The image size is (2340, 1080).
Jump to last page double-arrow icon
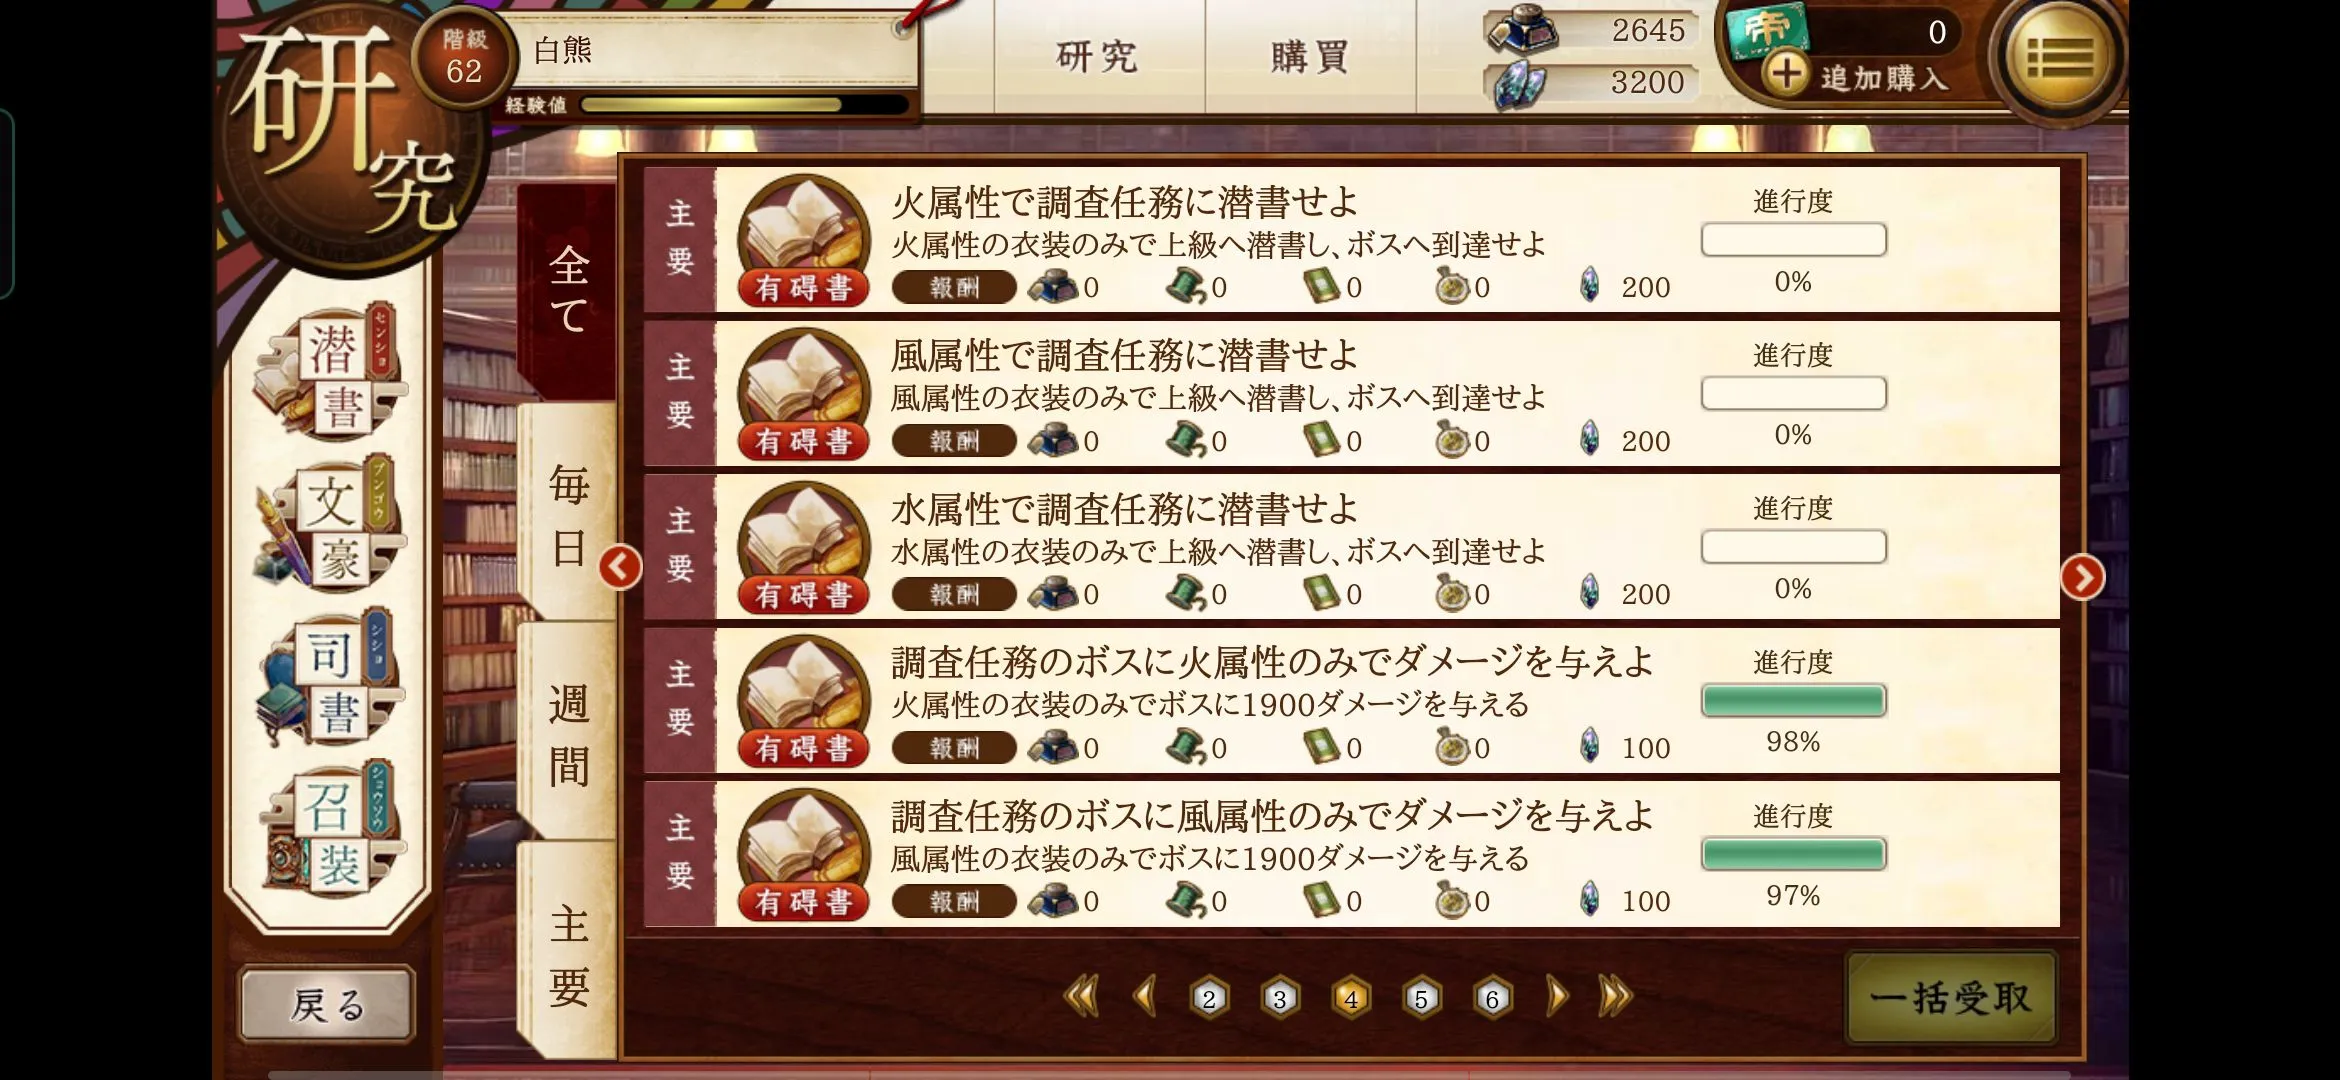click(x=1615, y=996)
